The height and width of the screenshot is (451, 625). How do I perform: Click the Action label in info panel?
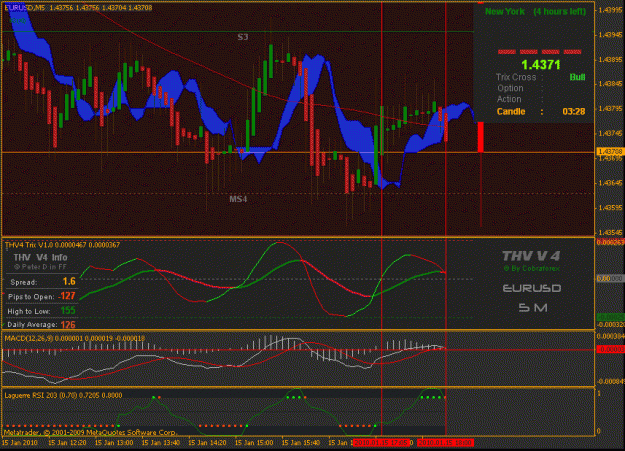coord(509,99)
